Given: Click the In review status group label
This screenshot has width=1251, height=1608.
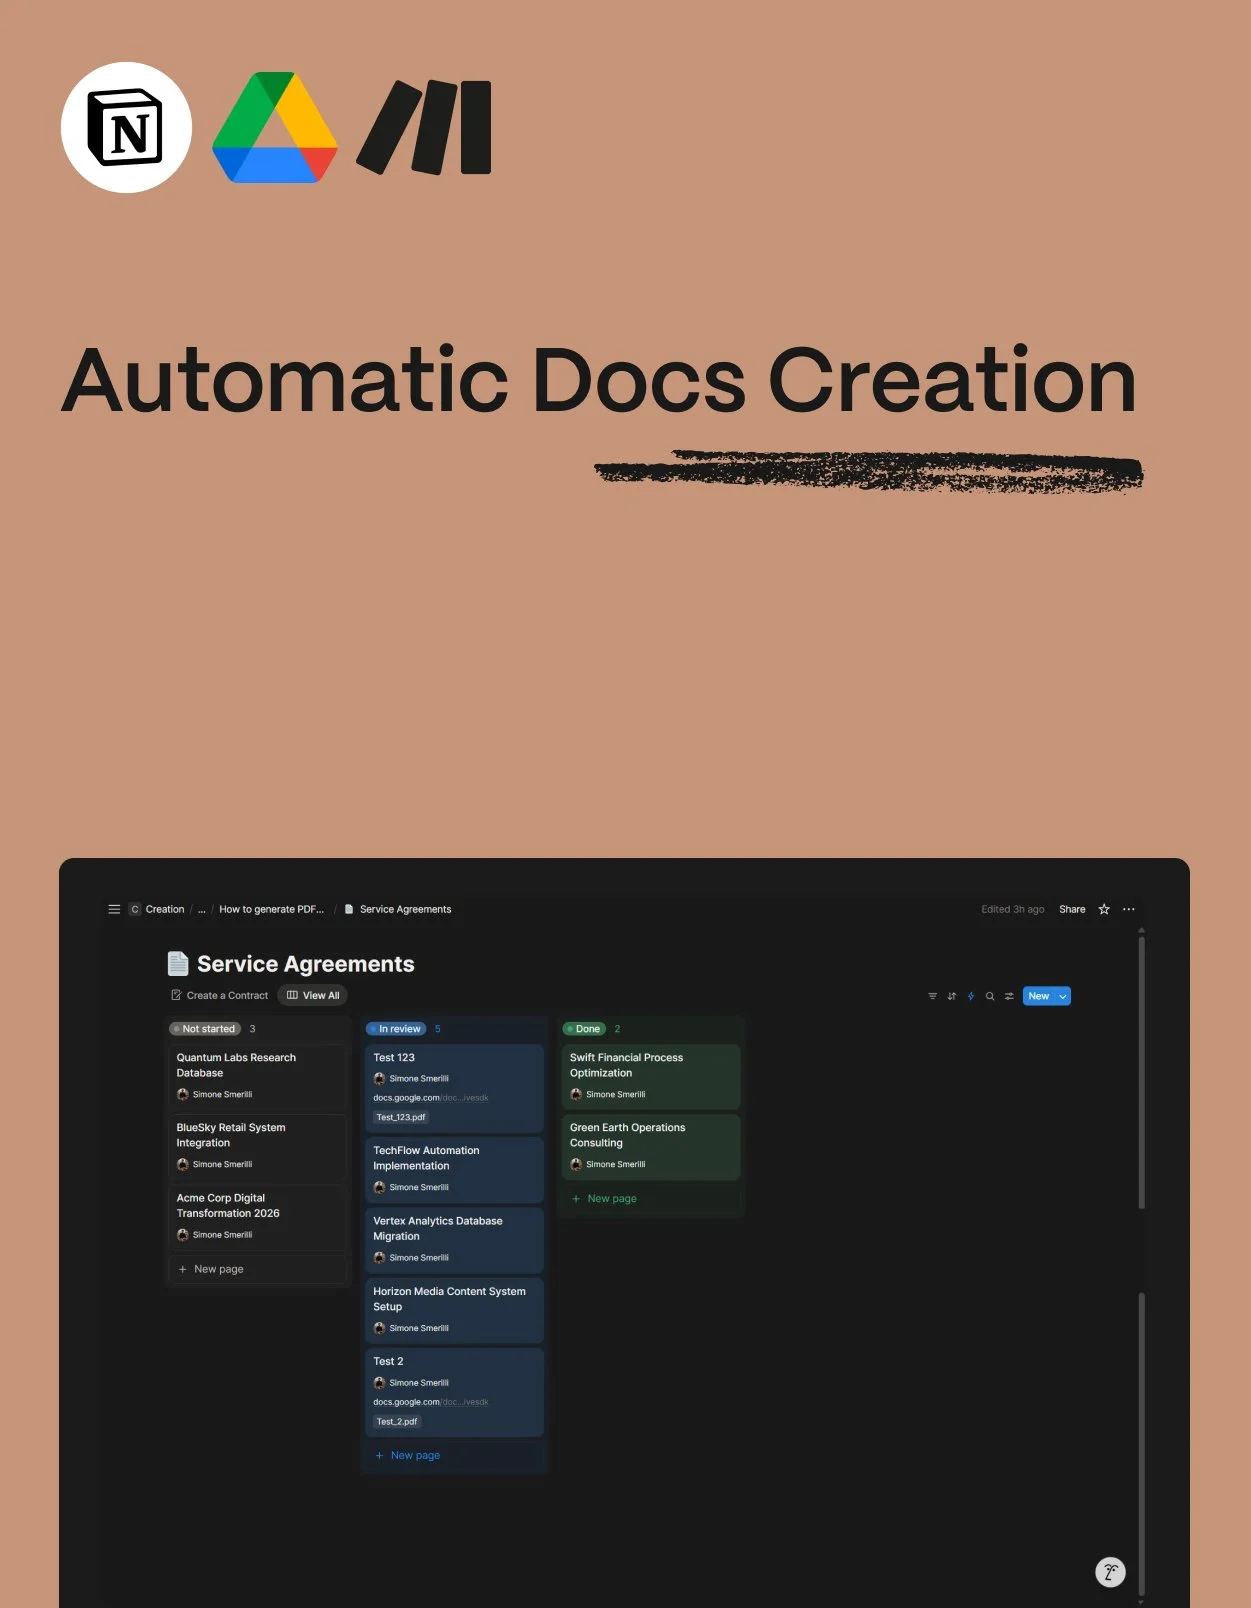Looking at the screenshot, I should coord(396,1029).
